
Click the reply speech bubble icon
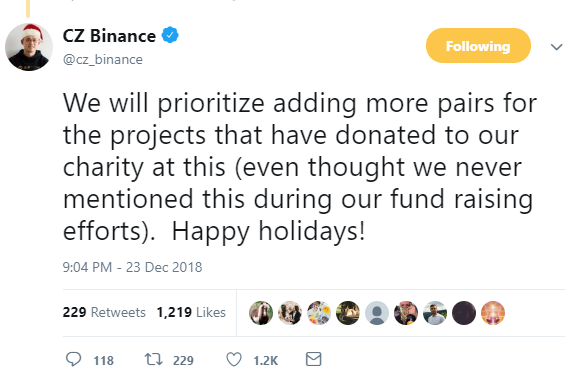[x=74, y=359]
